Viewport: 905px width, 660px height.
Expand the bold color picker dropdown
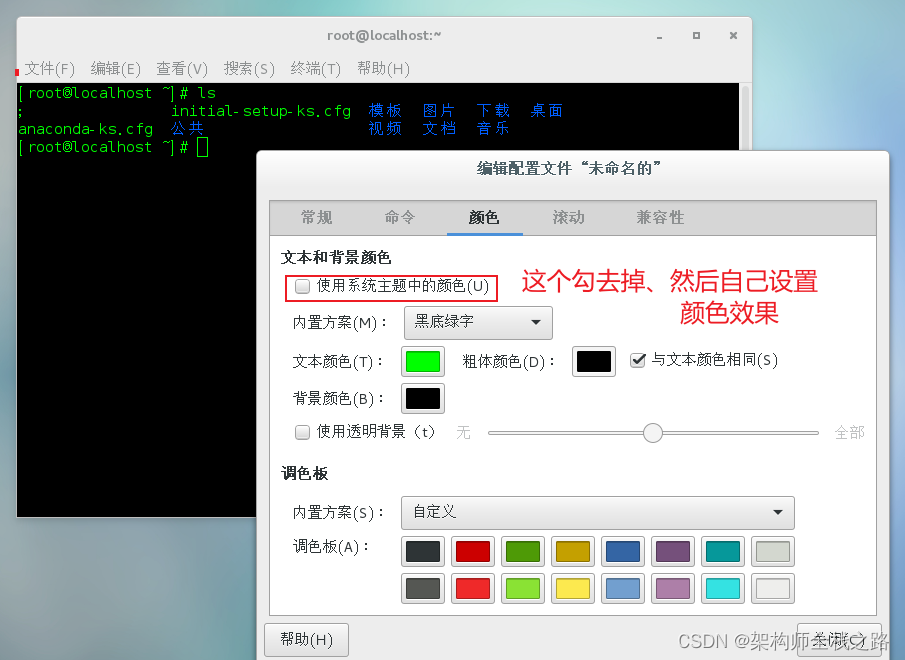[x=593, y=362]
